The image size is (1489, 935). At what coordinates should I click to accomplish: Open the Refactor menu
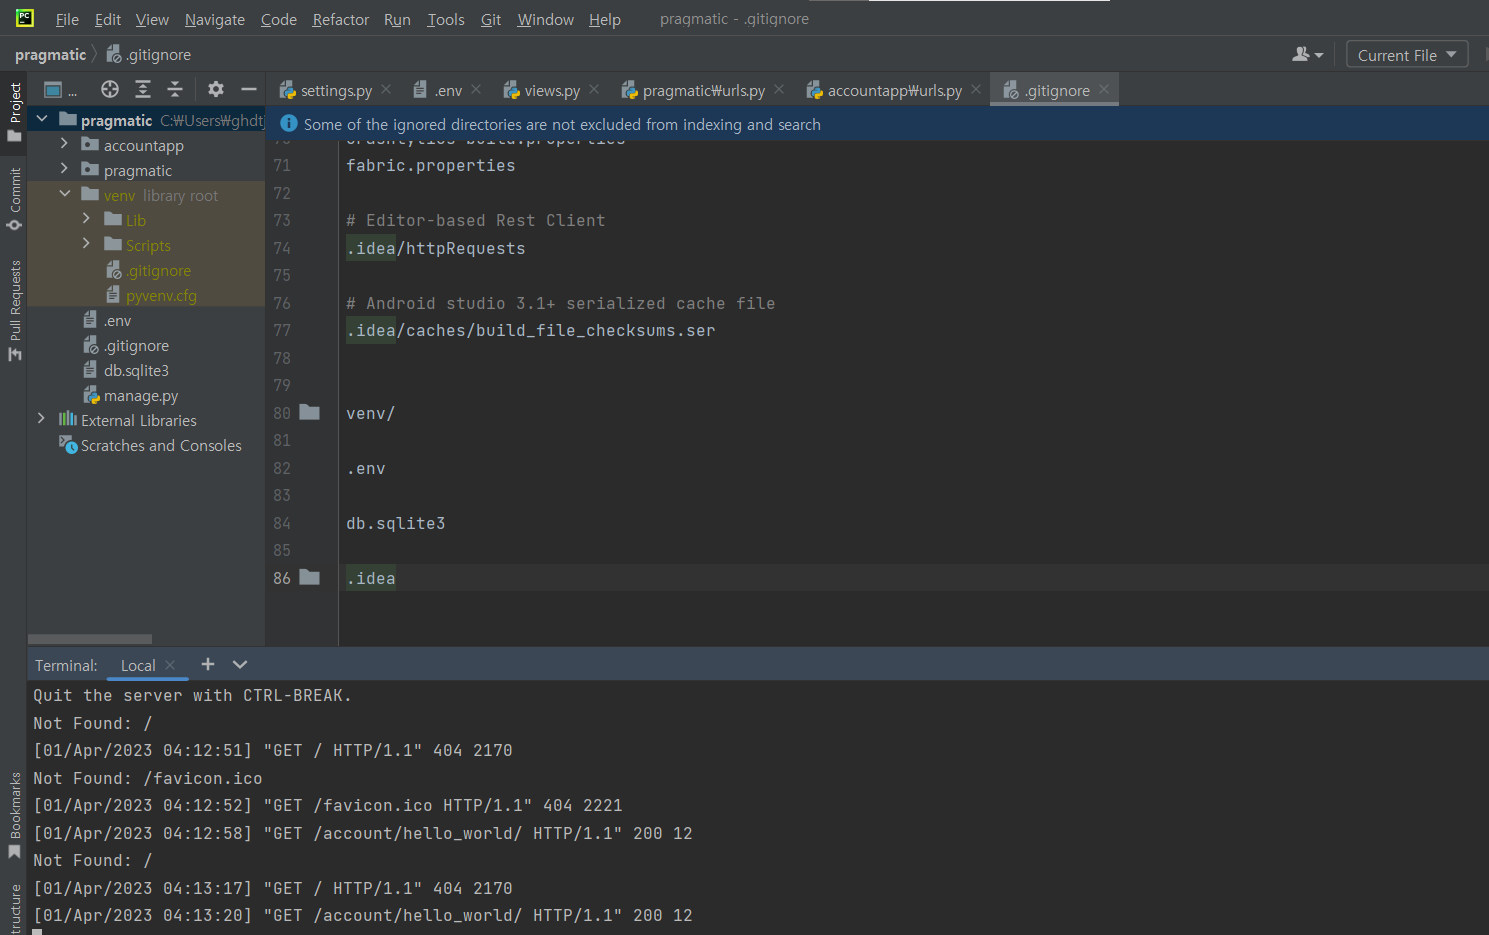pos(341,19)
